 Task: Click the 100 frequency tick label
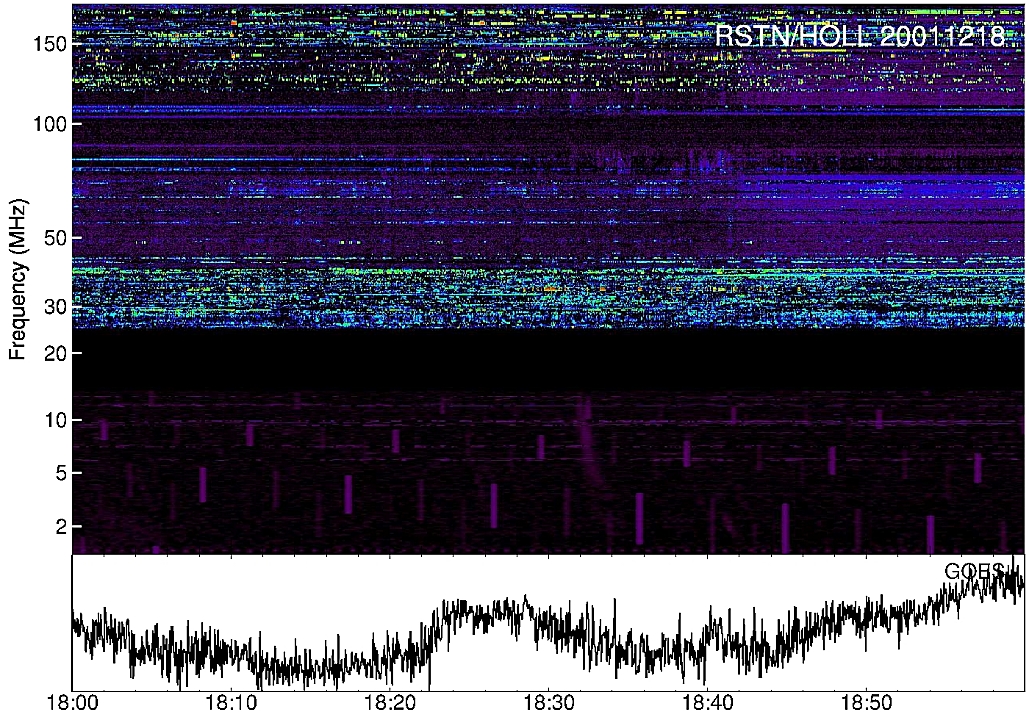[51, 123]
